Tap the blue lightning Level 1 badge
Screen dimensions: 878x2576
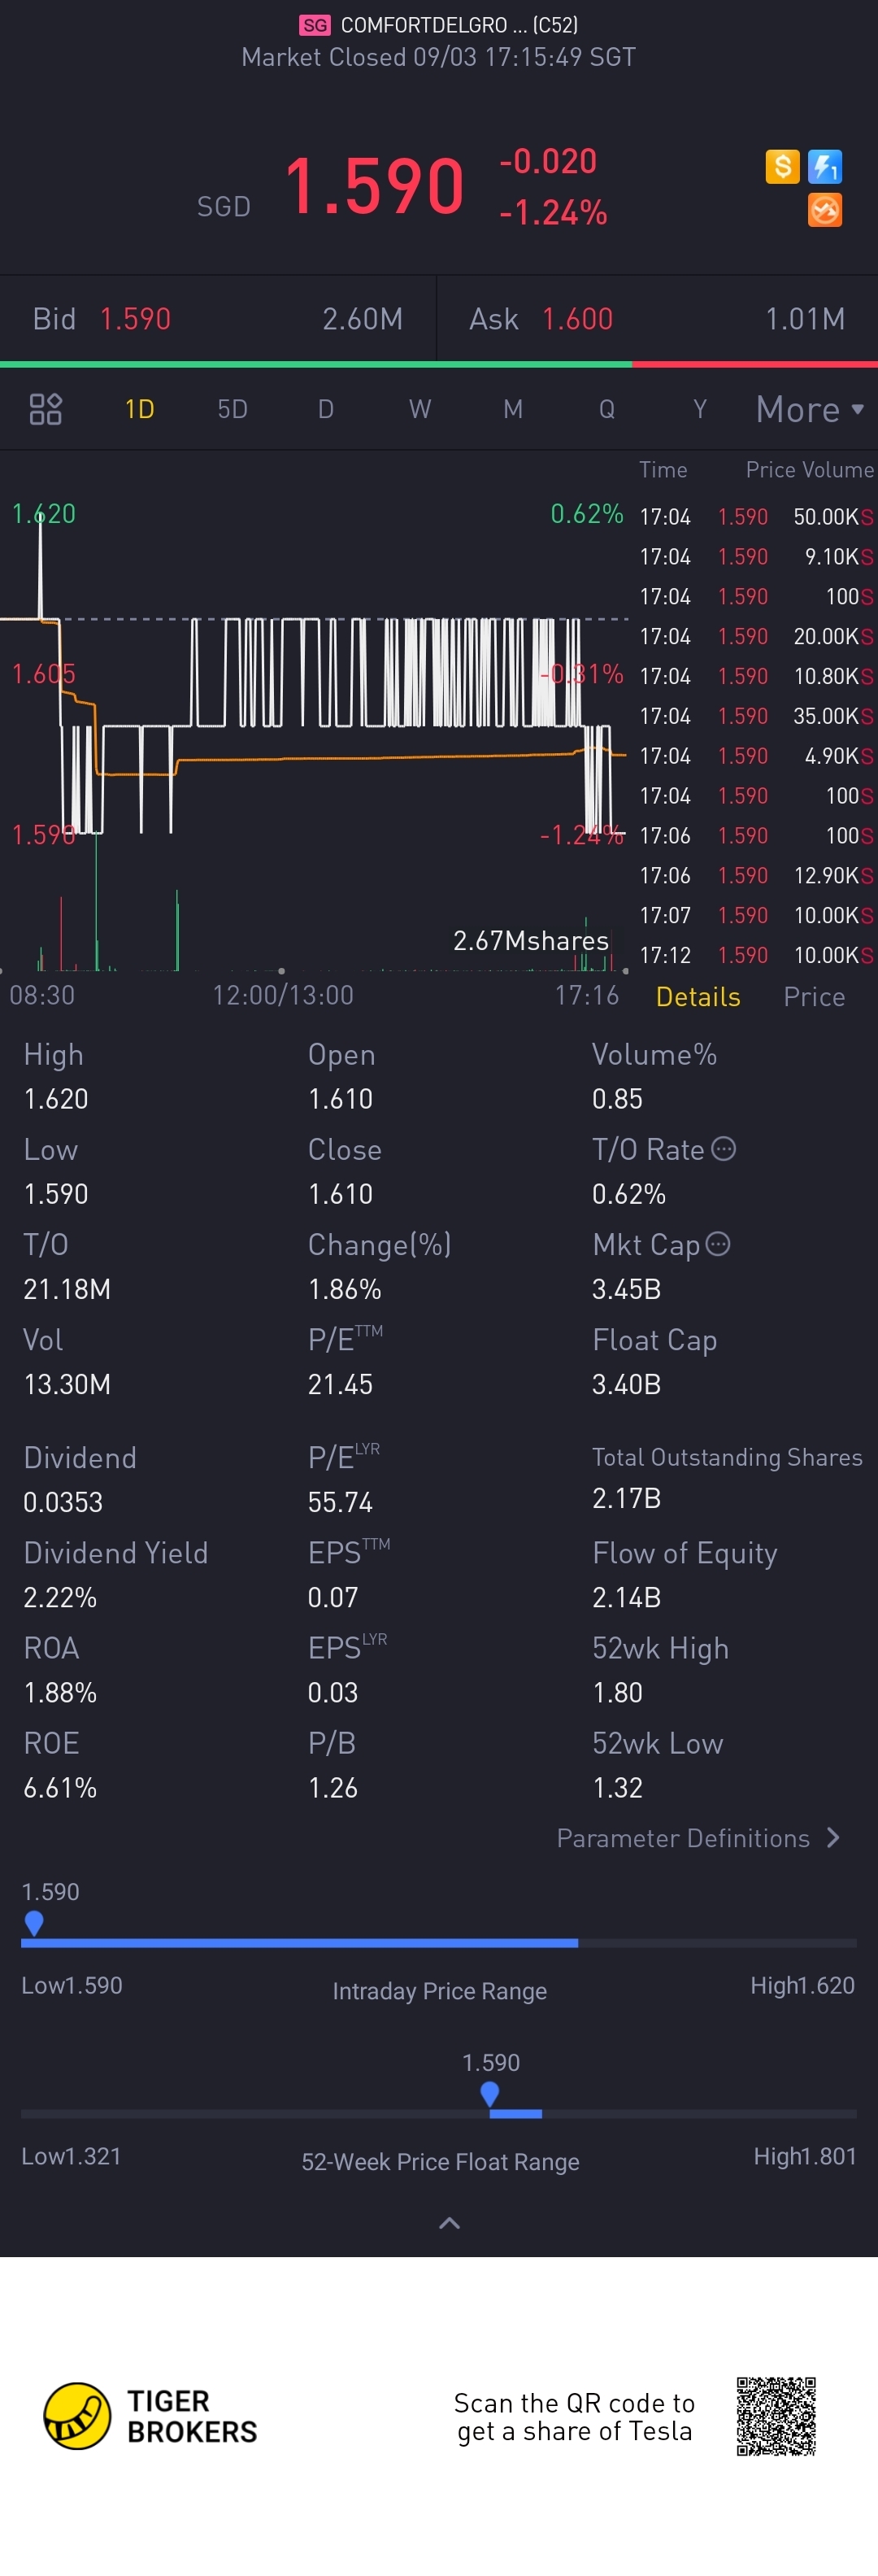[825, 166]
